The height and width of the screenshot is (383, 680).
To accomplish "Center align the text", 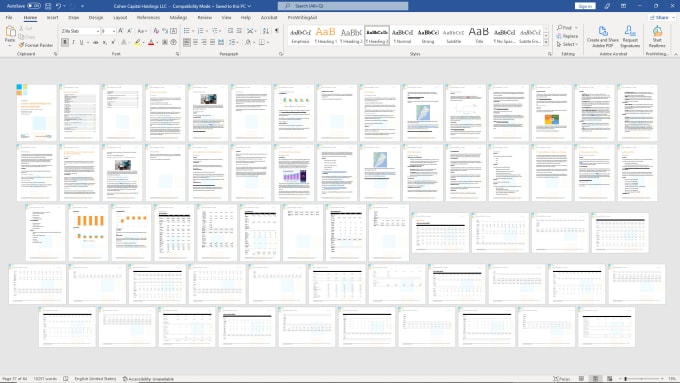I will [196, 43].
